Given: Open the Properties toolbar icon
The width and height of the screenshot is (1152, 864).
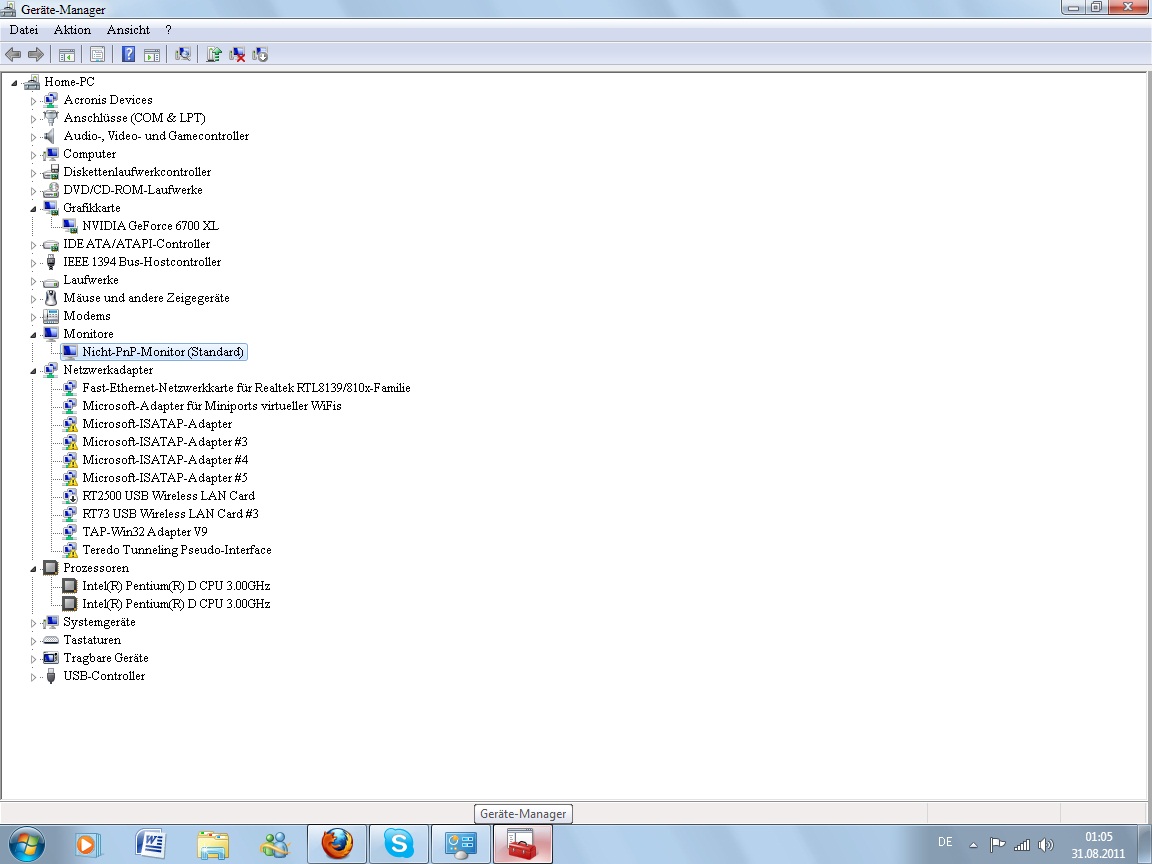Looking at the screenshot, I should pyautogui.click(x=97, y=54).
